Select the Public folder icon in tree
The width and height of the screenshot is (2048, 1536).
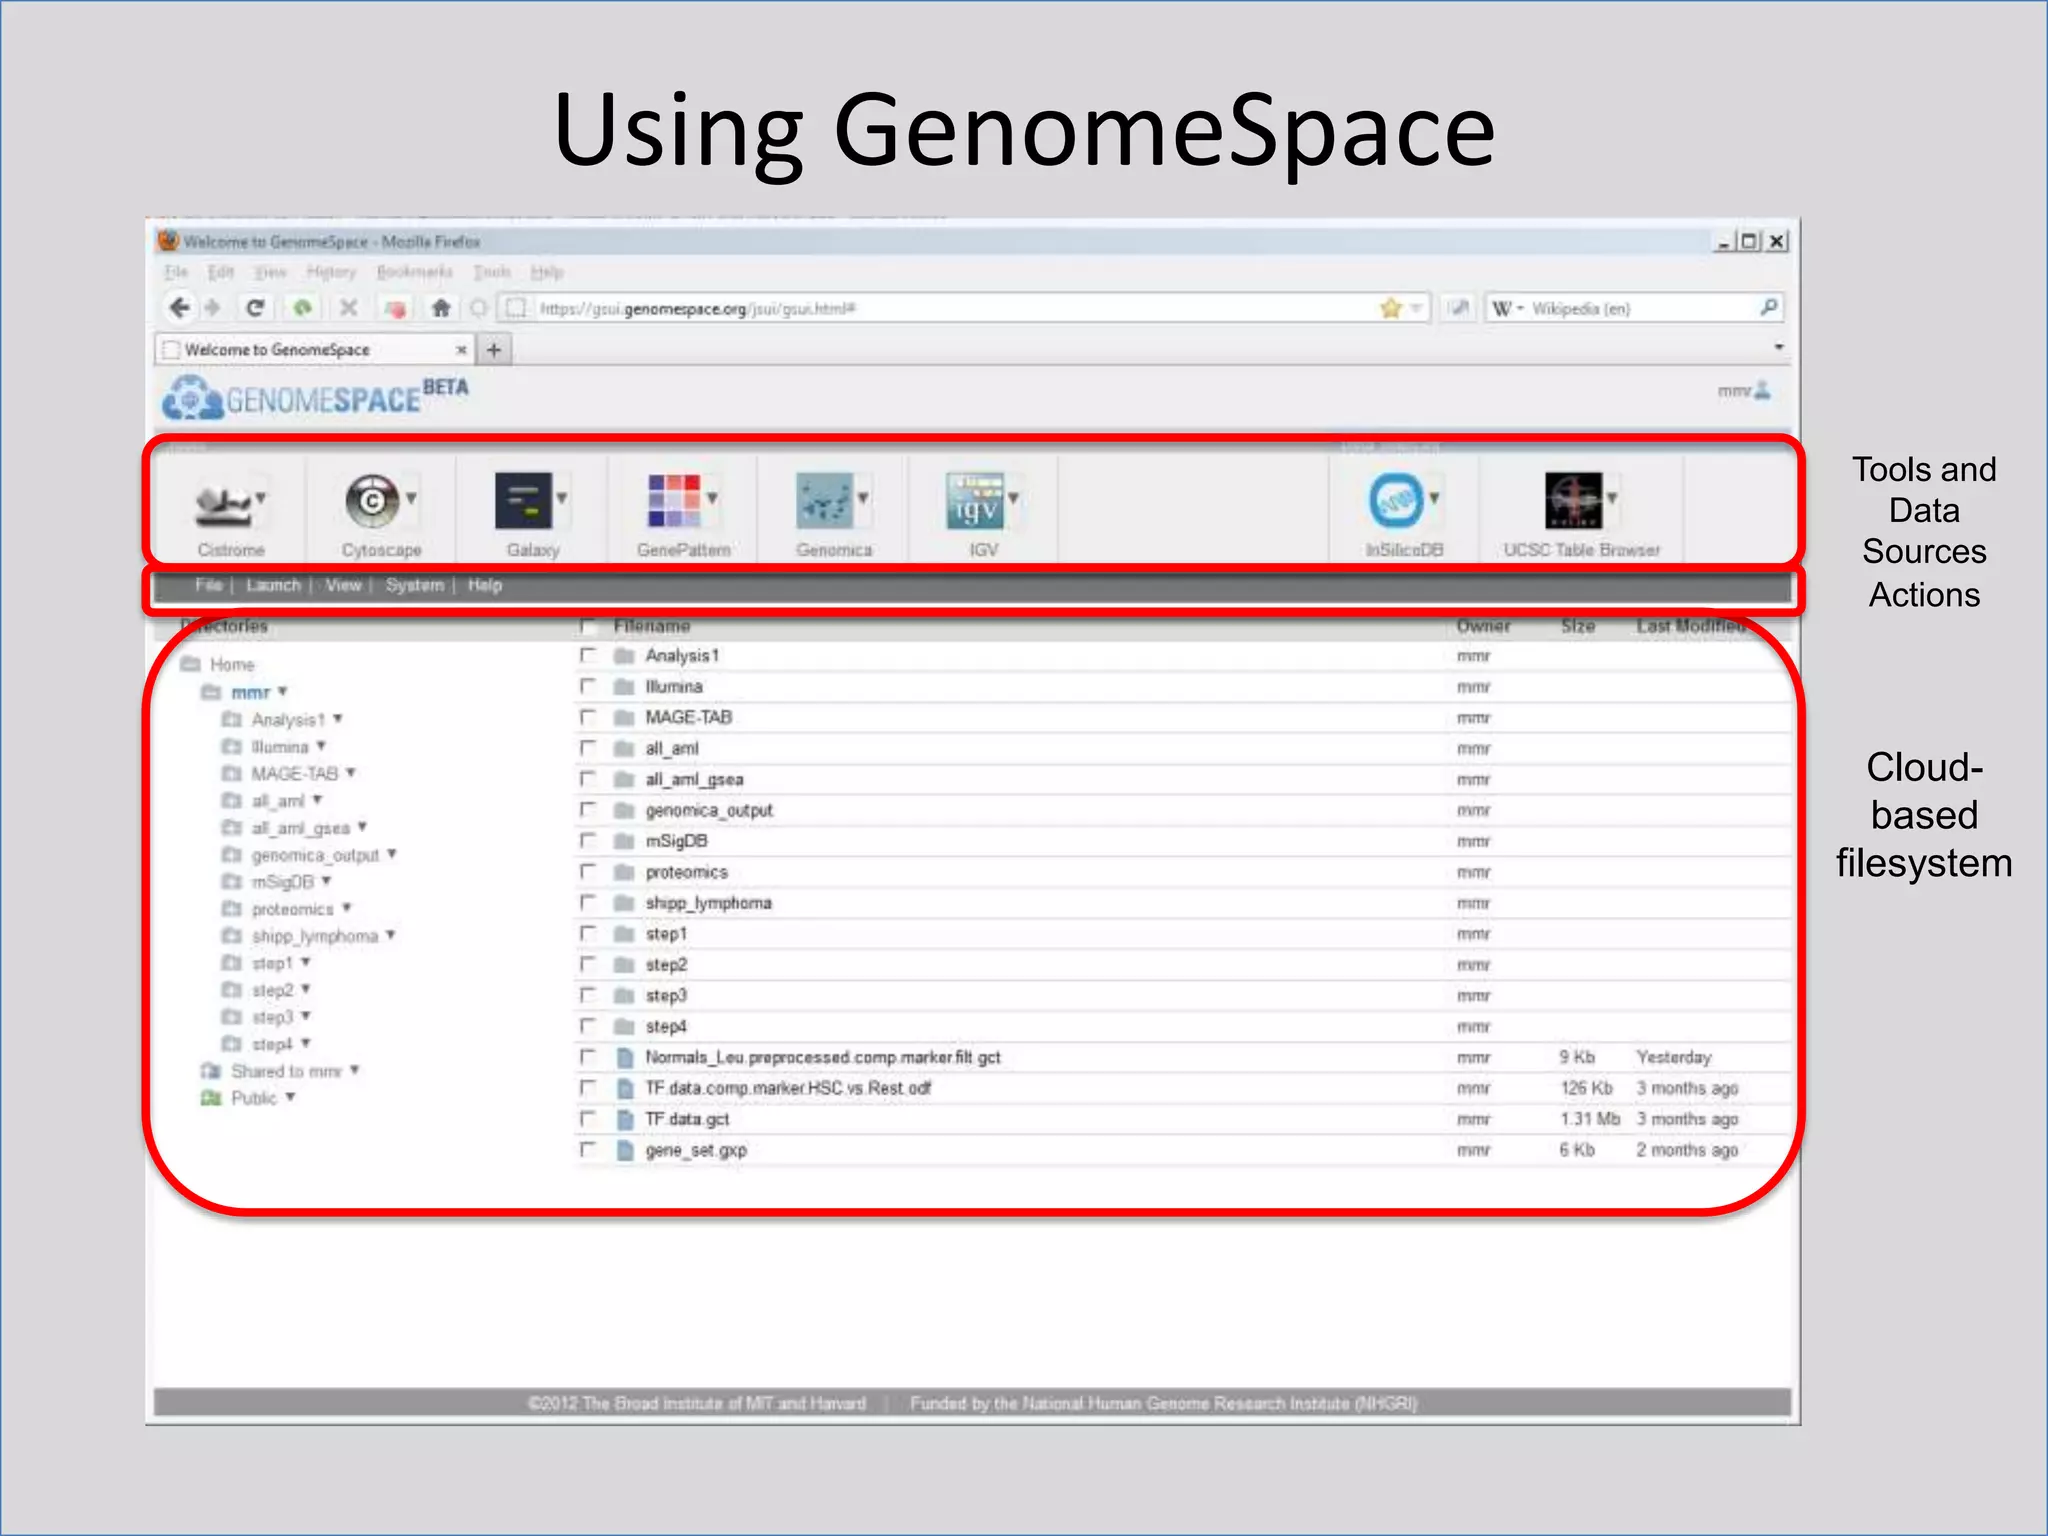coord(210,1098)
